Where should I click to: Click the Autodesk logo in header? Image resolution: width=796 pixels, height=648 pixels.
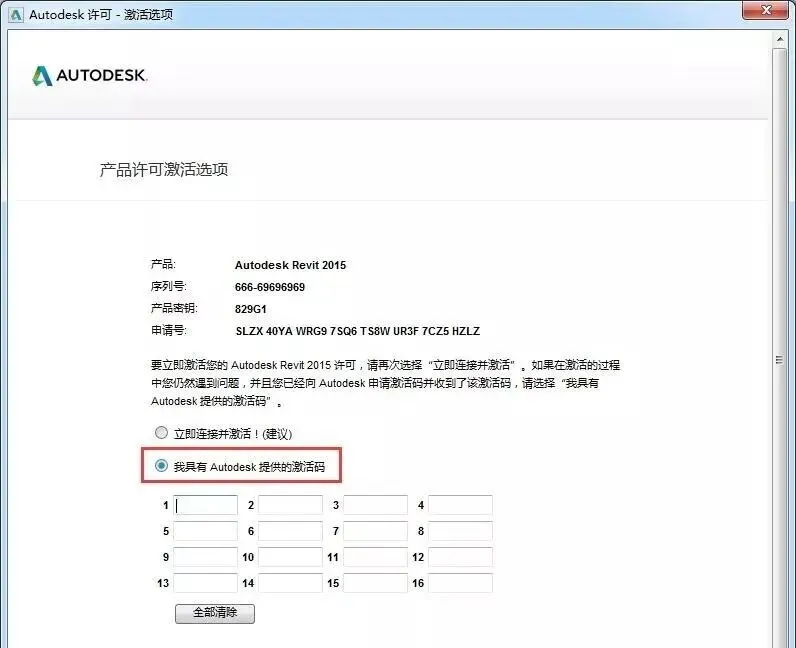[89, 76]
